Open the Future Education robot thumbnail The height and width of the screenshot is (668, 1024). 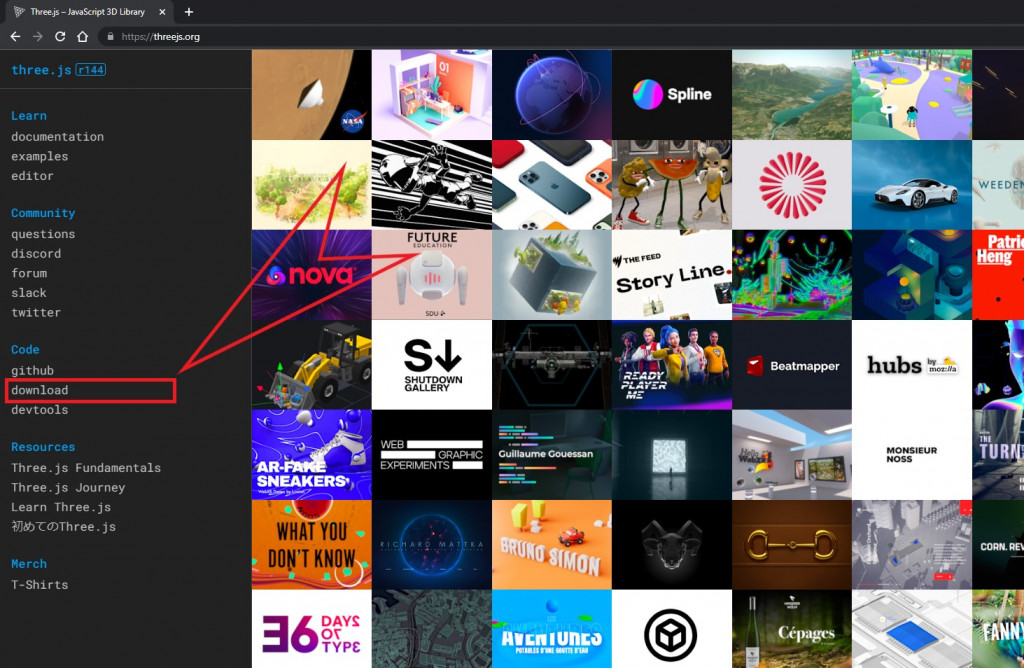[432, 275]
